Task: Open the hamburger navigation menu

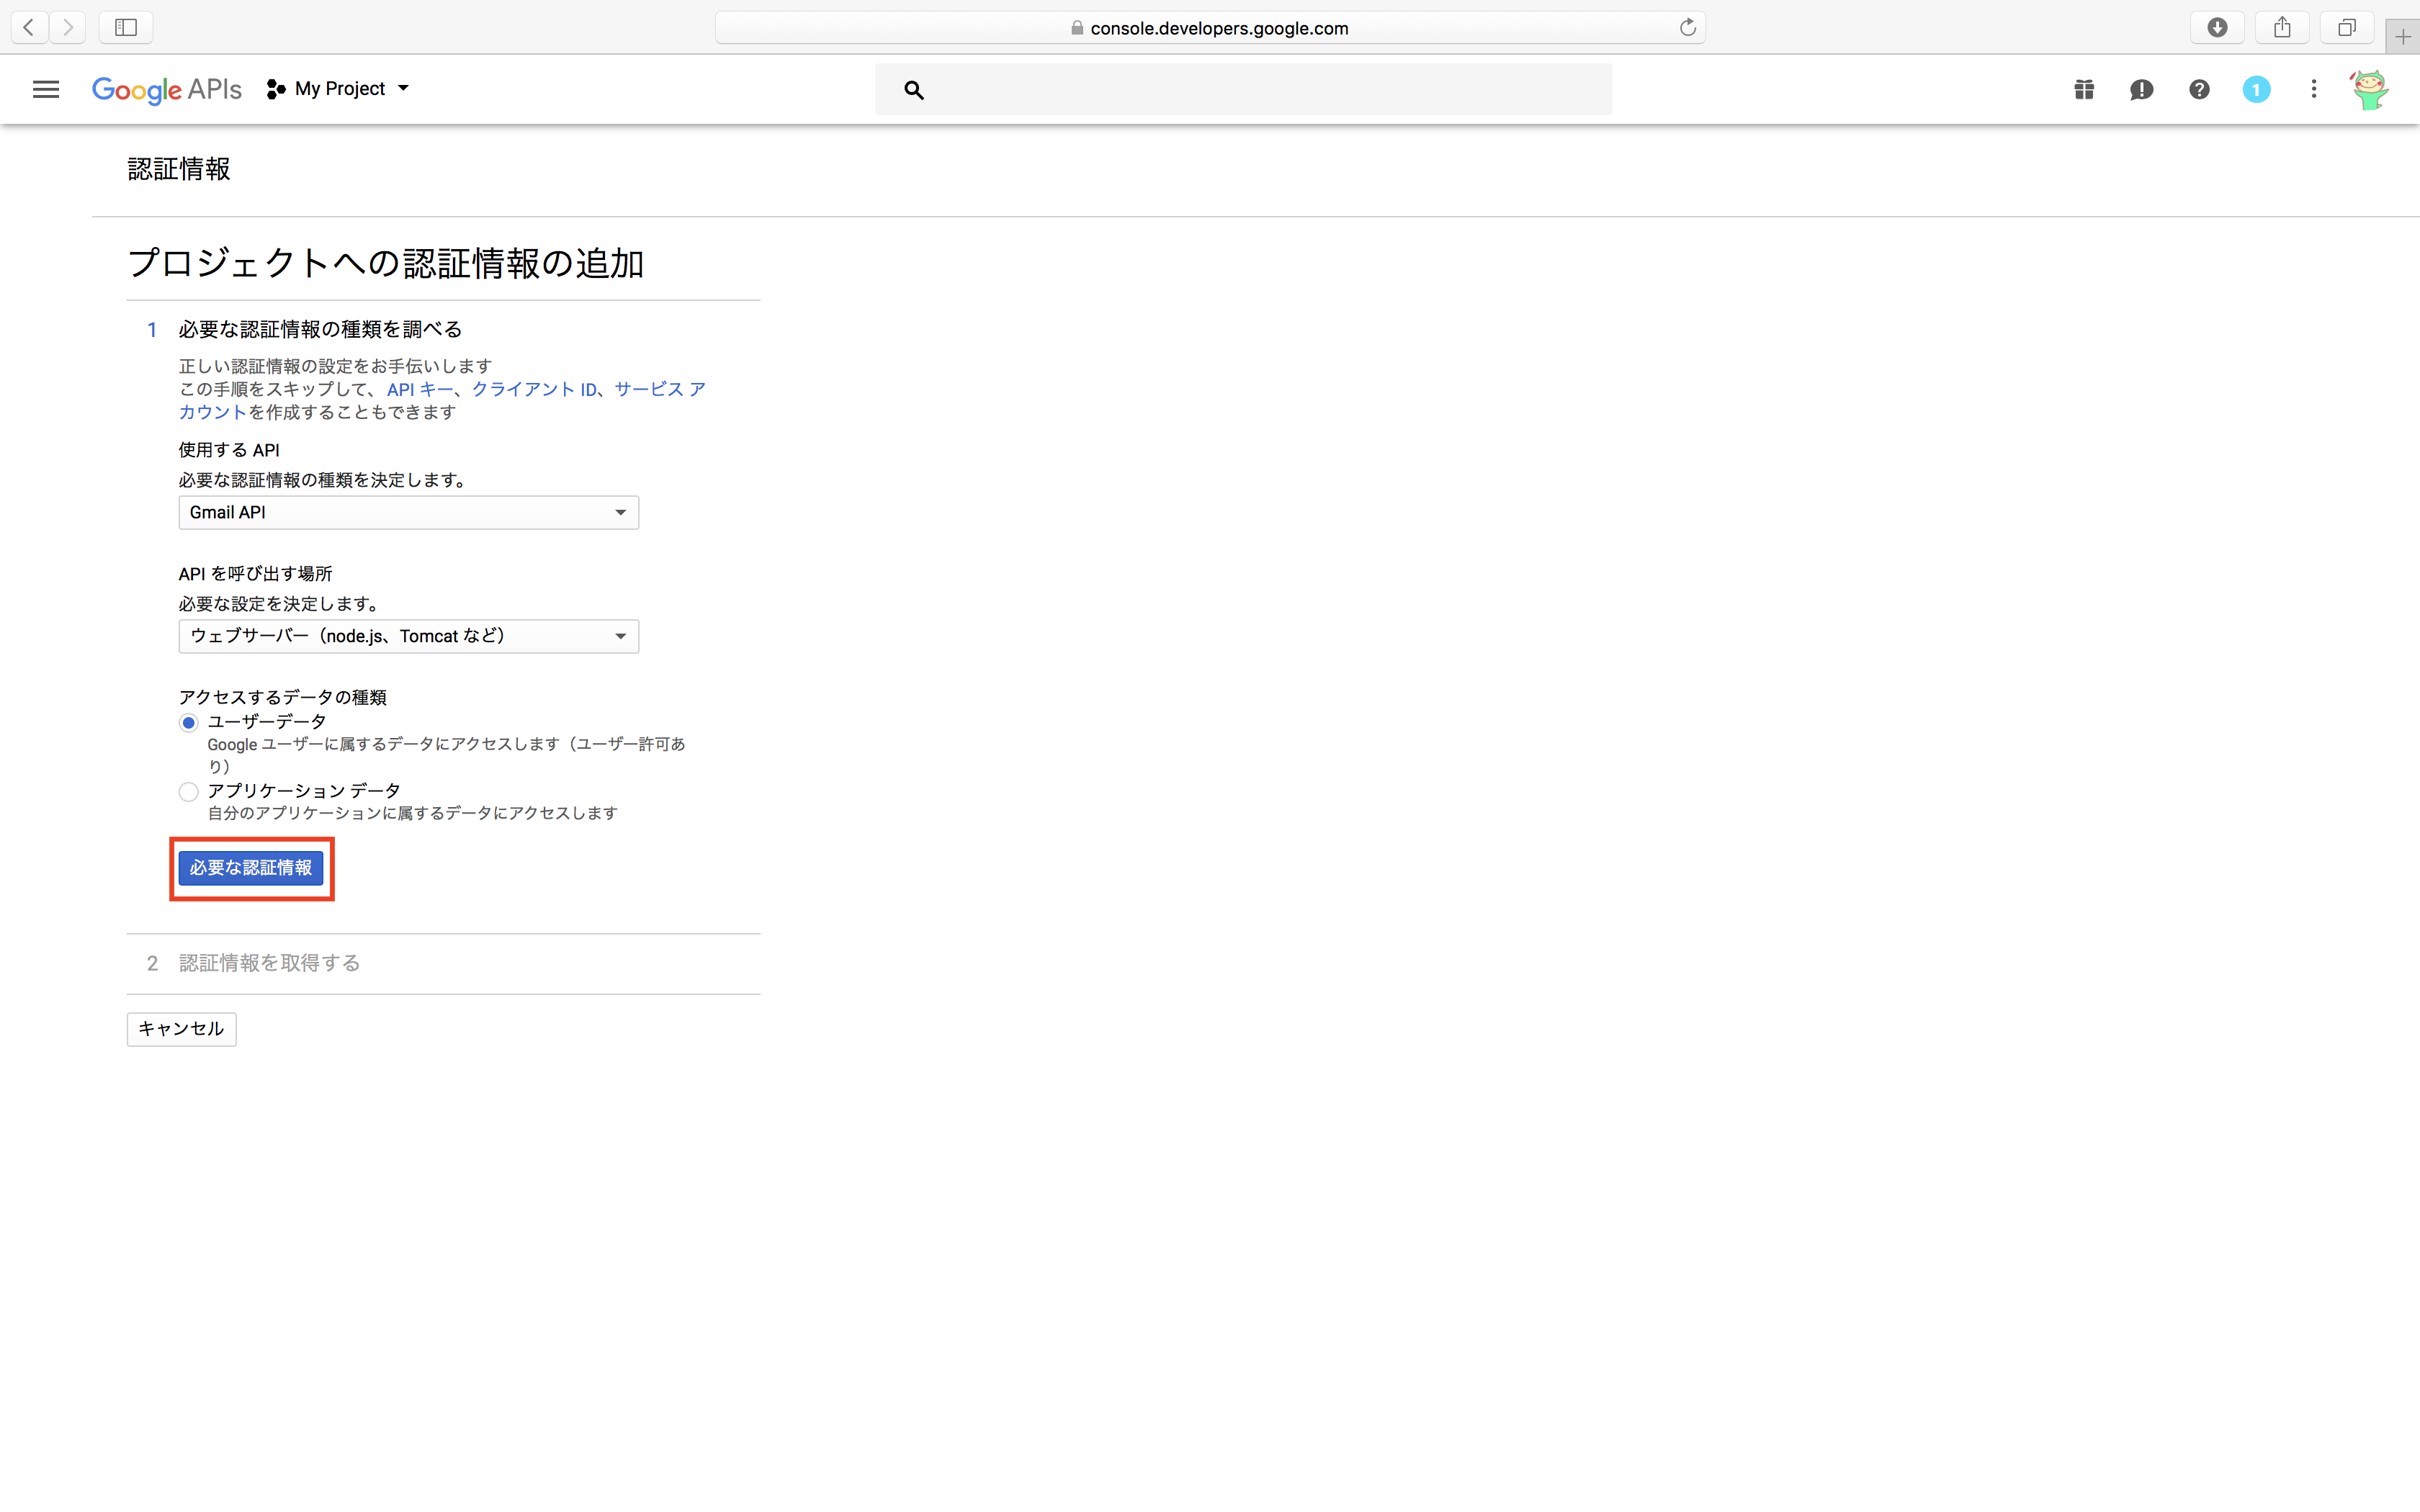Action: pos(46,89)
